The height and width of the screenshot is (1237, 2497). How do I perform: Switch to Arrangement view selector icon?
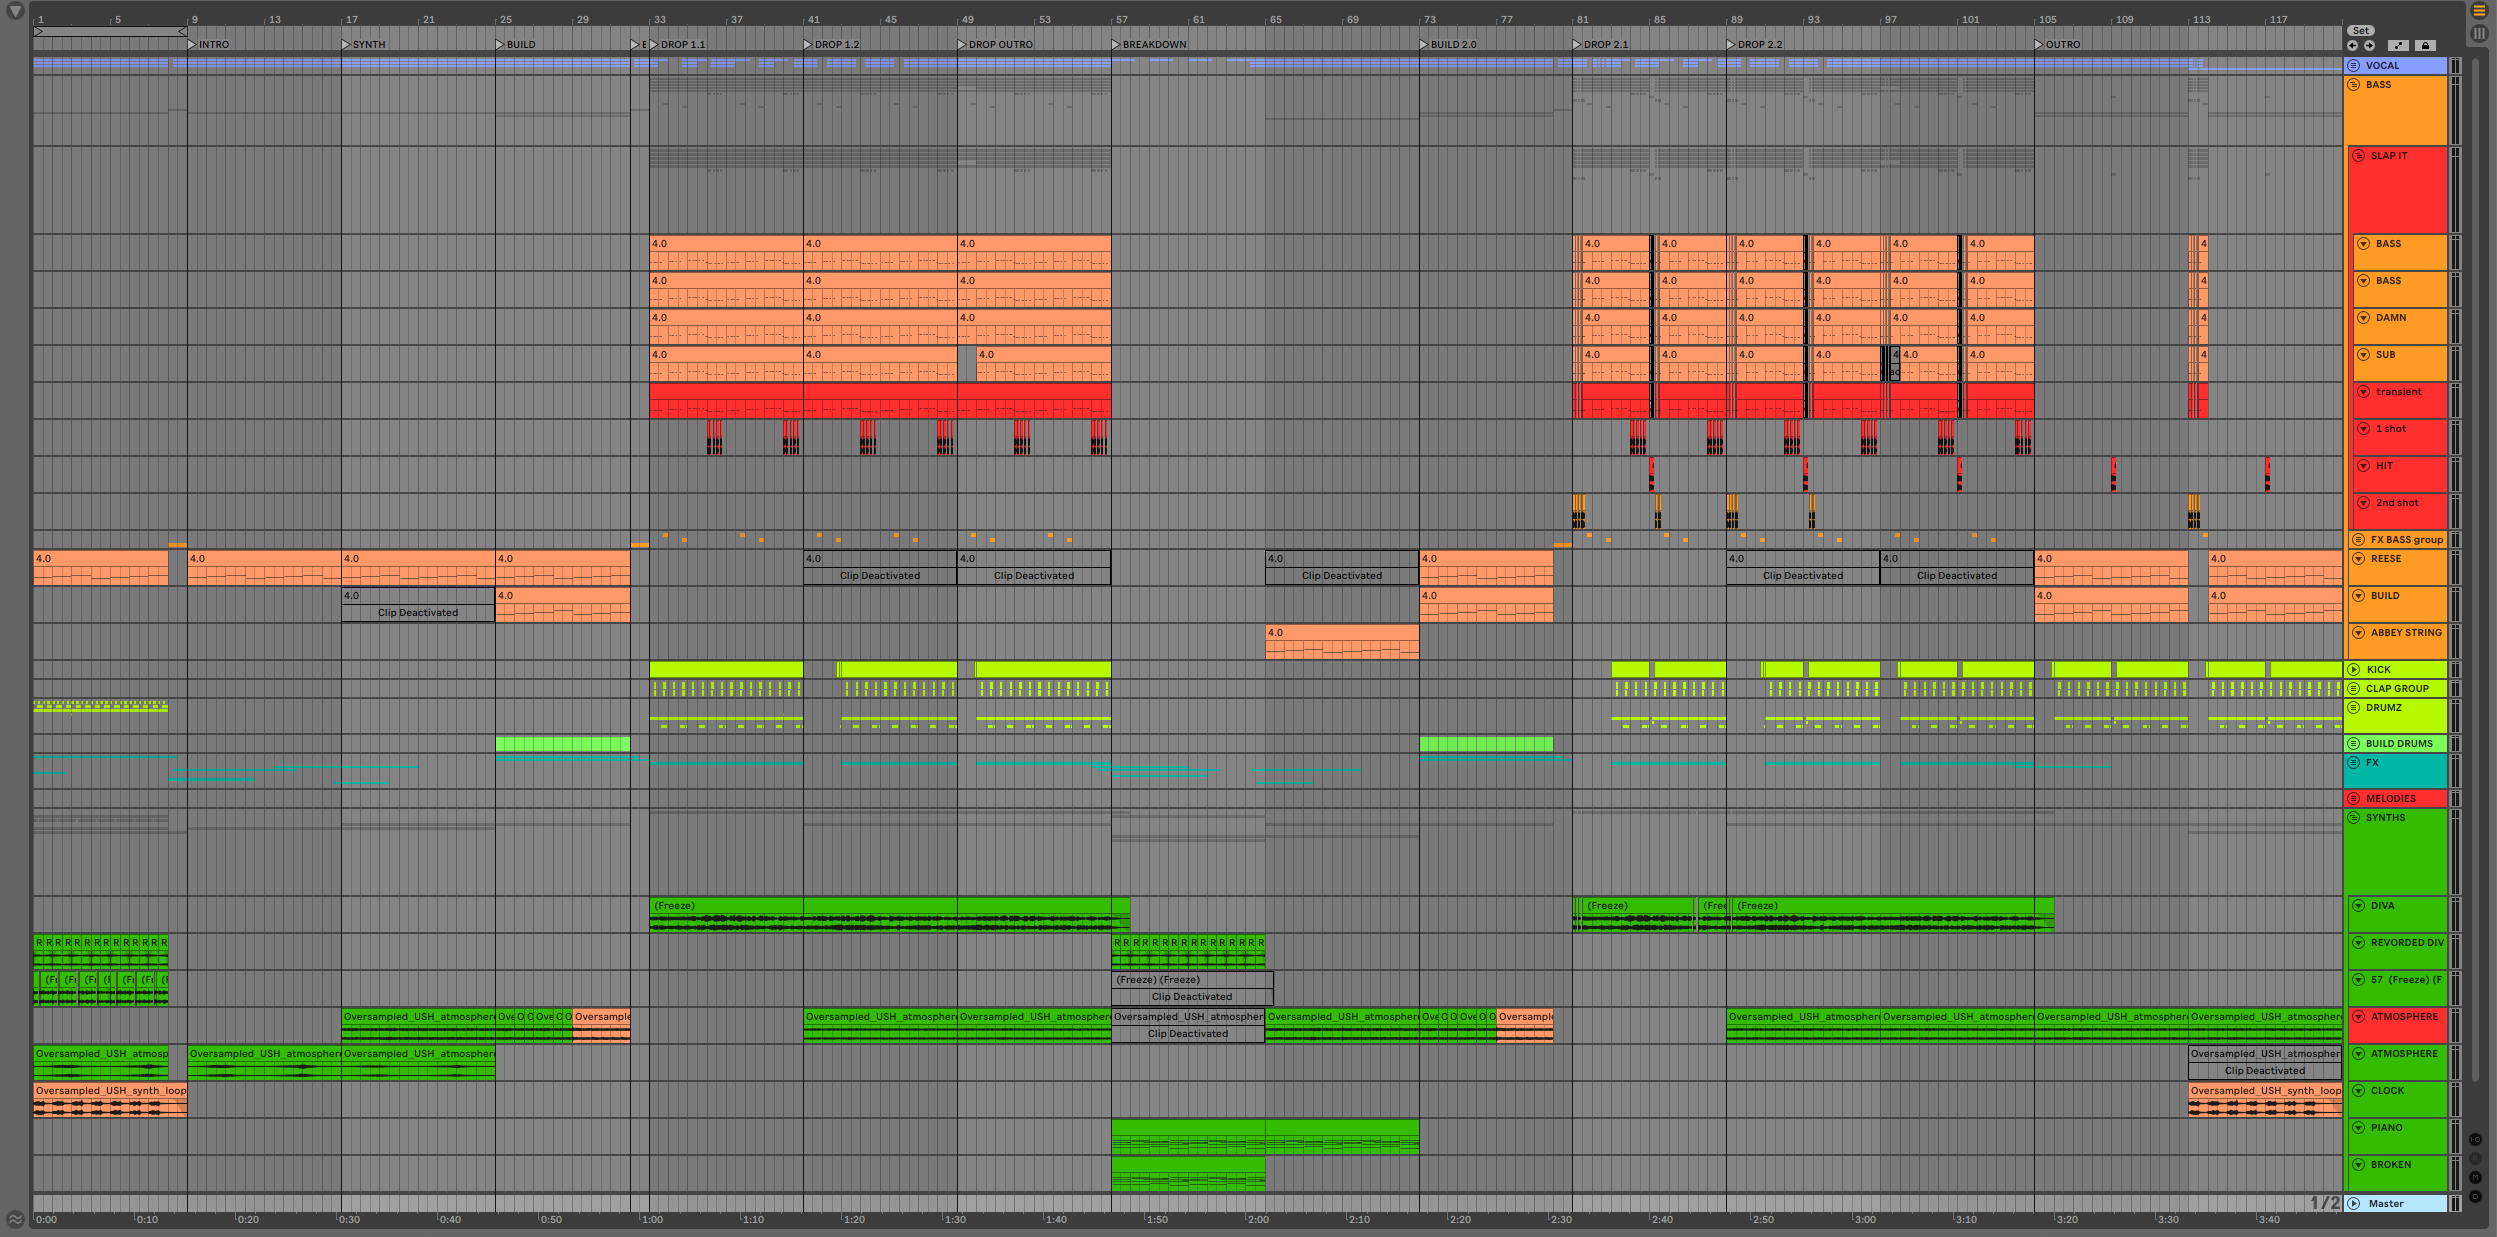[x=2479, y=11]
